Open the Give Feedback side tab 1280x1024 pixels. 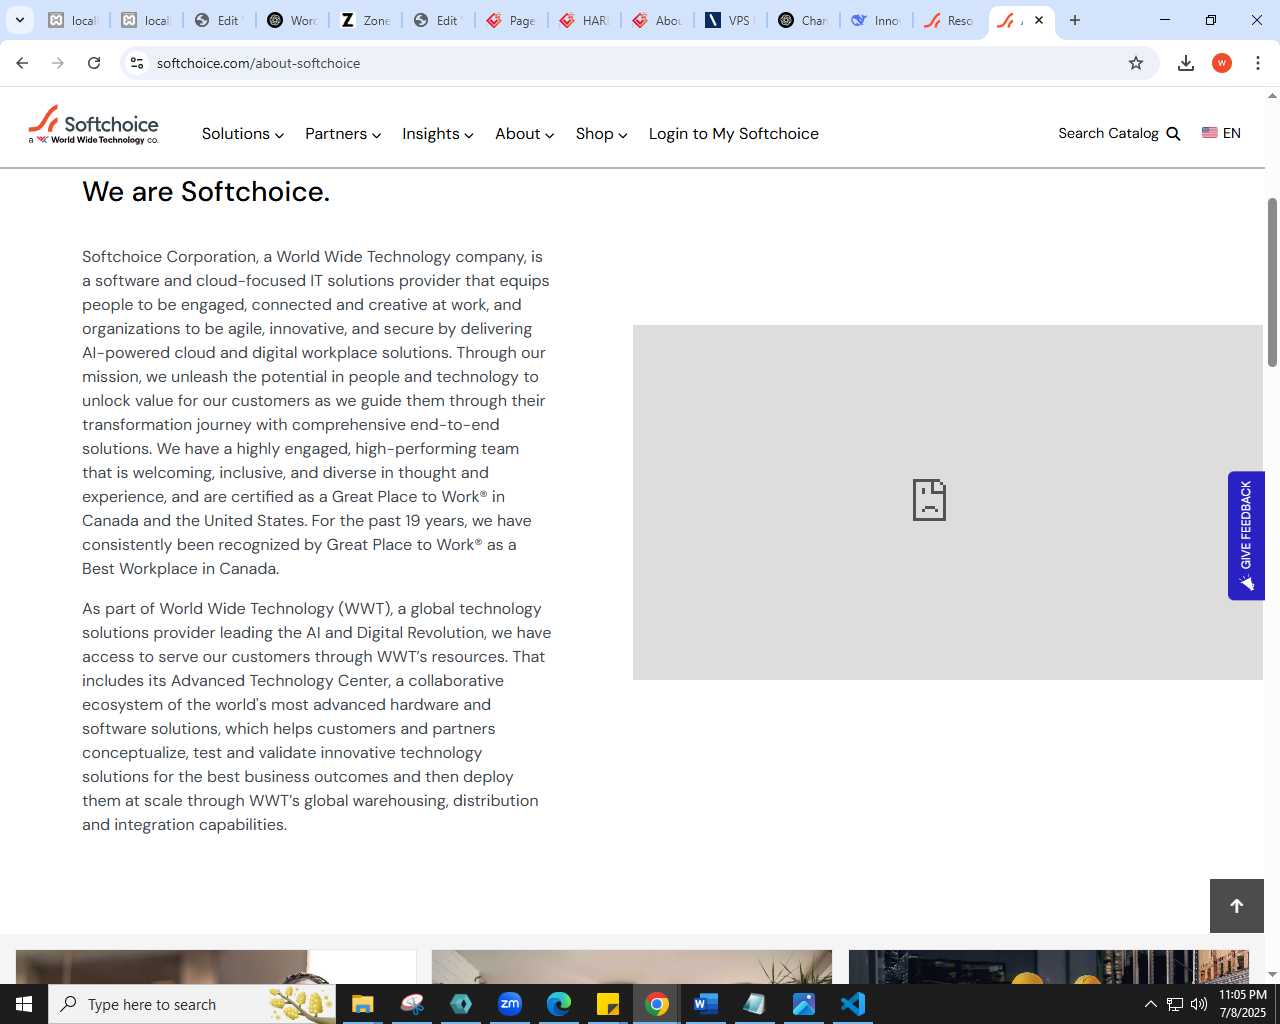pyautogui.click(x=1246, y=535)
